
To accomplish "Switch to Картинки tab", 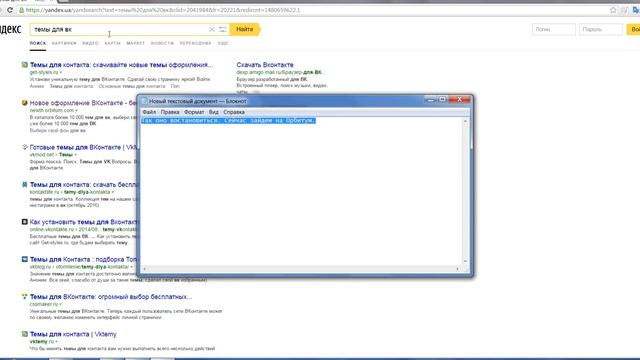I will click(x=64, y=43).
